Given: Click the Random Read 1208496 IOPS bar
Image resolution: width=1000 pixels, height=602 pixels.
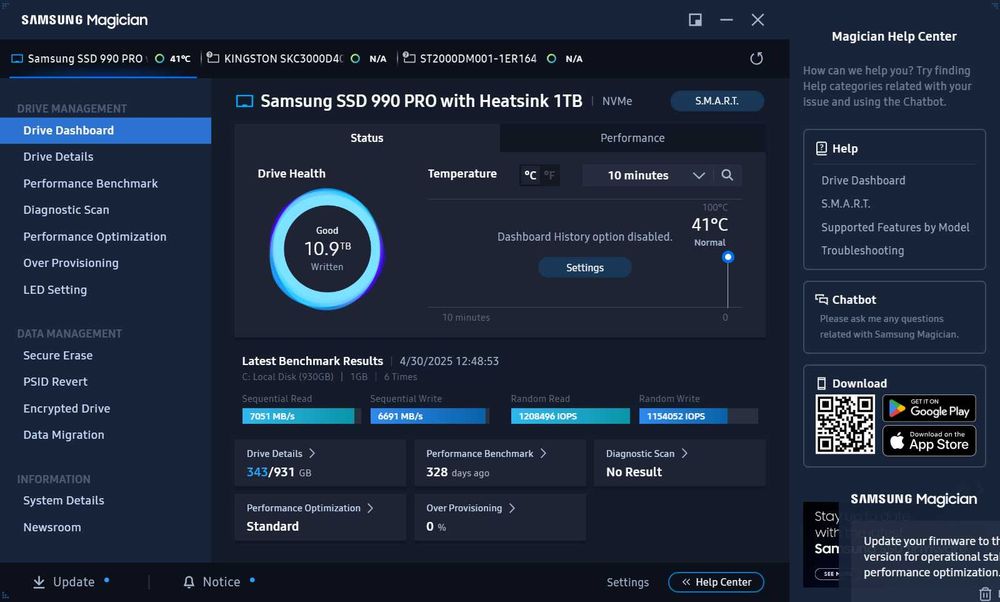Looking at the screenshot, I should click(x=570, y=416).
